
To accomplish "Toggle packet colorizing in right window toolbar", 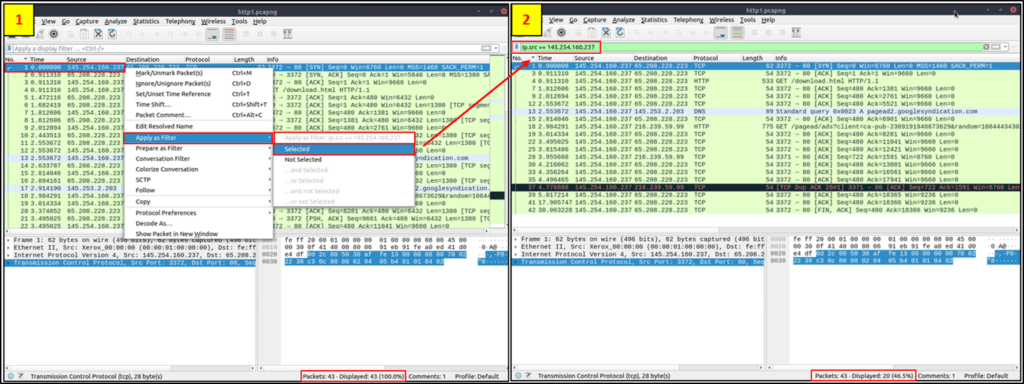I will click(737, 33).
